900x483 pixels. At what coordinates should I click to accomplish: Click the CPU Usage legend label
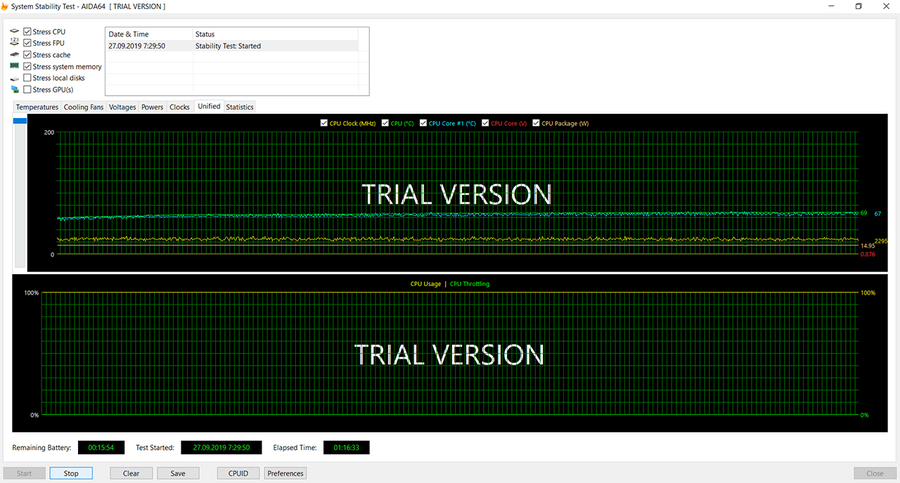425,284
